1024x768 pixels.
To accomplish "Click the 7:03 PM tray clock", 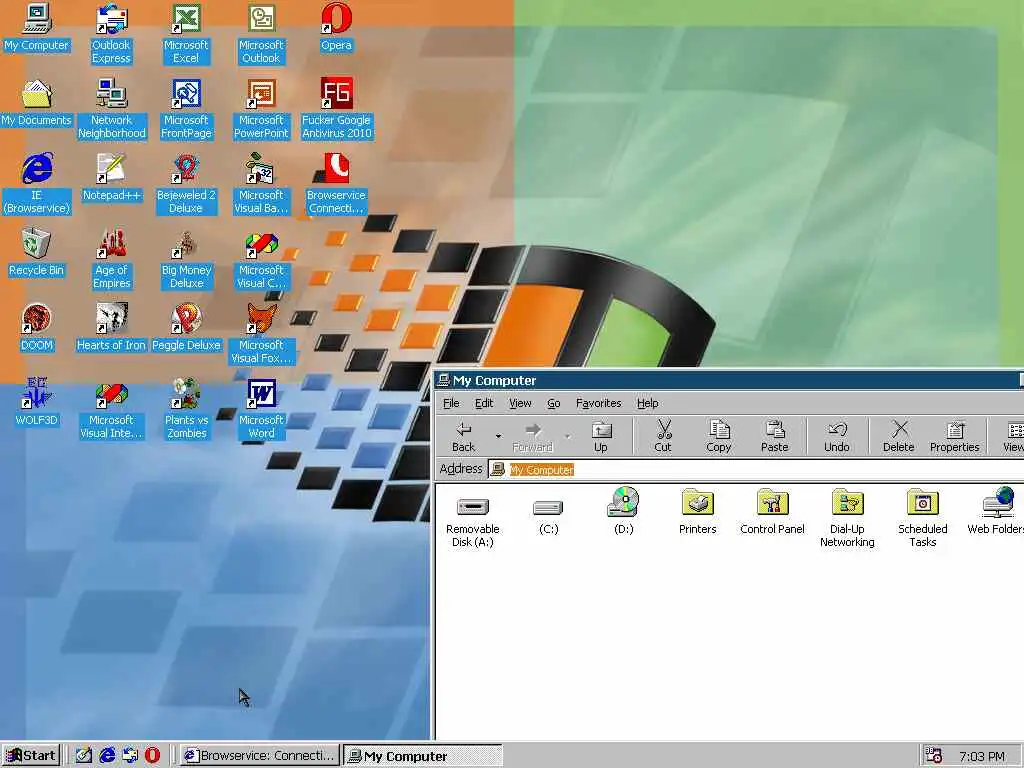I will pyautogui.click(x=982, y=756).
